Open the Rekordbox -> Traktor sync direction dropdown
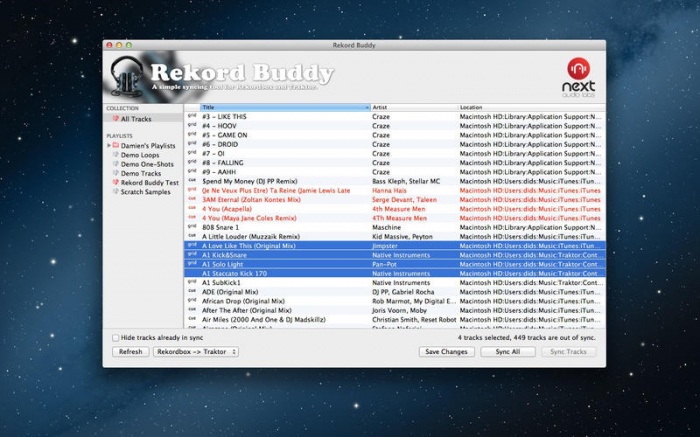This screenshot has height=437, width=700. pyautogui.click(x=194, y=352)
